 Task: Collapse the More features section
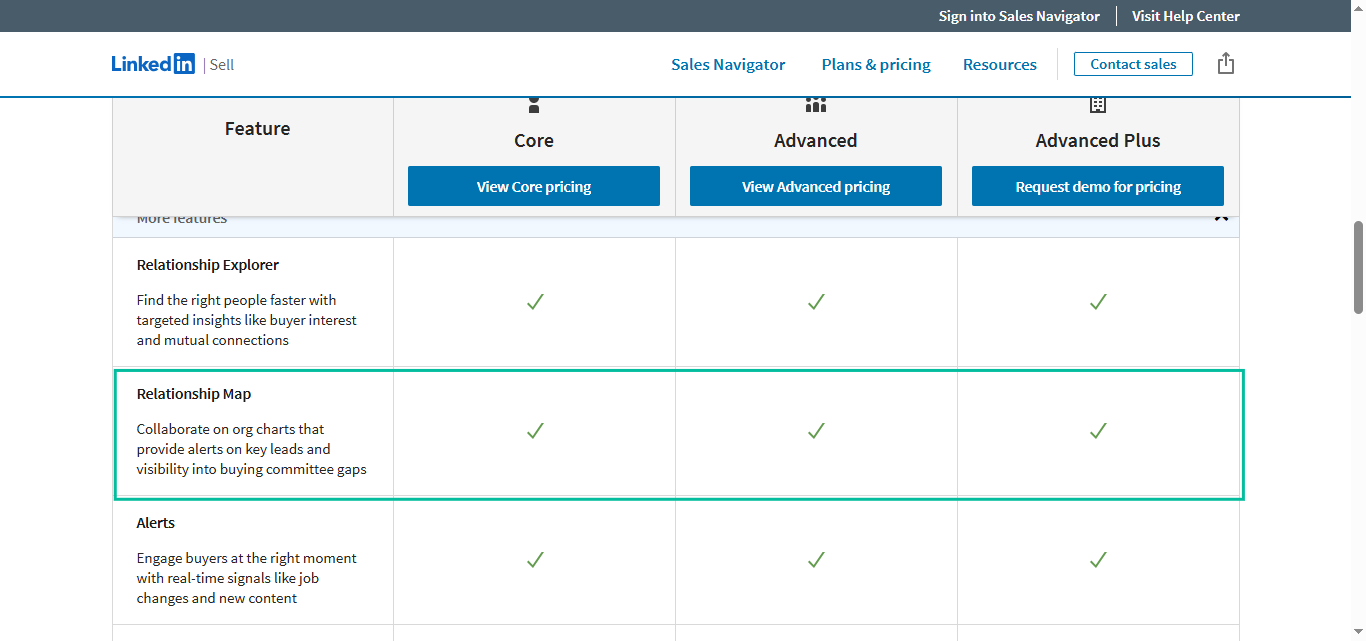pyautogui.click(x=1221, y=216)
